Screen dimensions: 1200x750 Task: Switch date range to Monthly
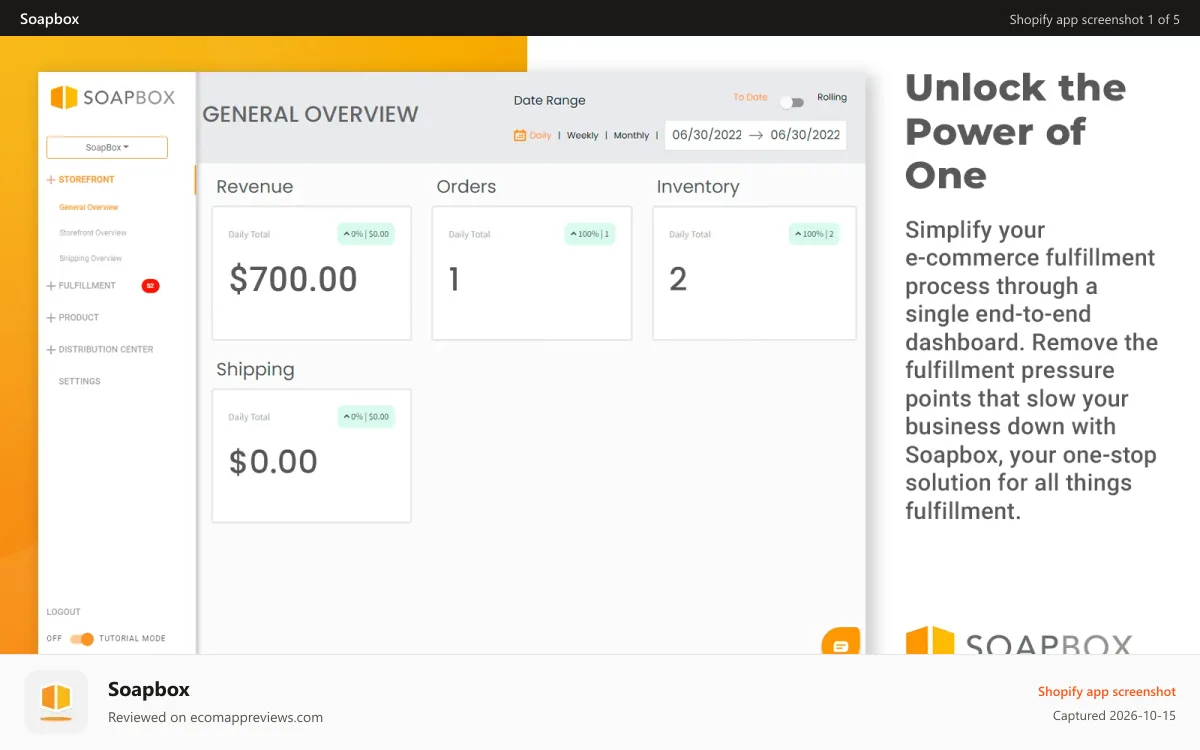click(631, 136)
